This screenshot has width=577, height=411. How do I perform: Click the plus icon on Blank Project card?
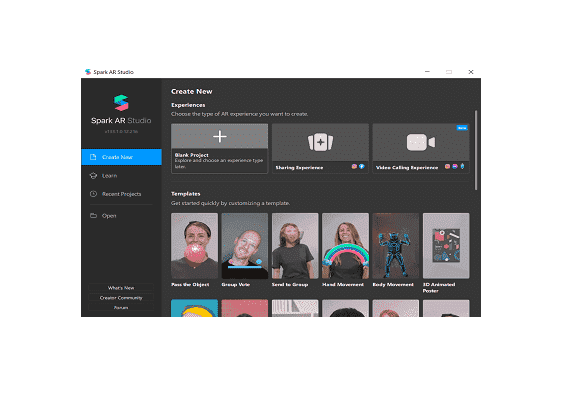[x=220, y=137]
